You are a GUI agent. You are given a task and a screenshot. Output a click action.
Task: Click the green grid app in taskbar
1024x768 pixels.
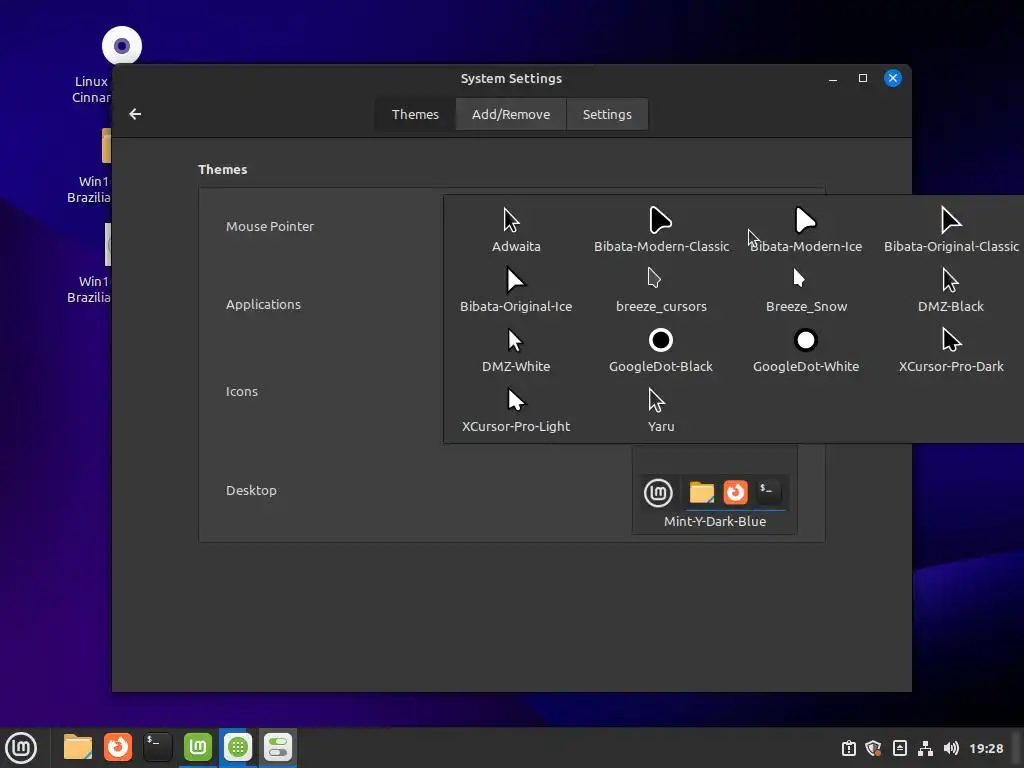(x=238, y=747)
